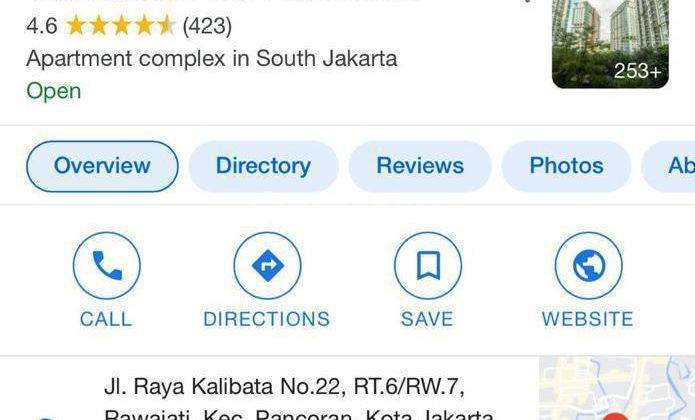Select the Overview tab

pyautogui.click(x=102, y=166)
